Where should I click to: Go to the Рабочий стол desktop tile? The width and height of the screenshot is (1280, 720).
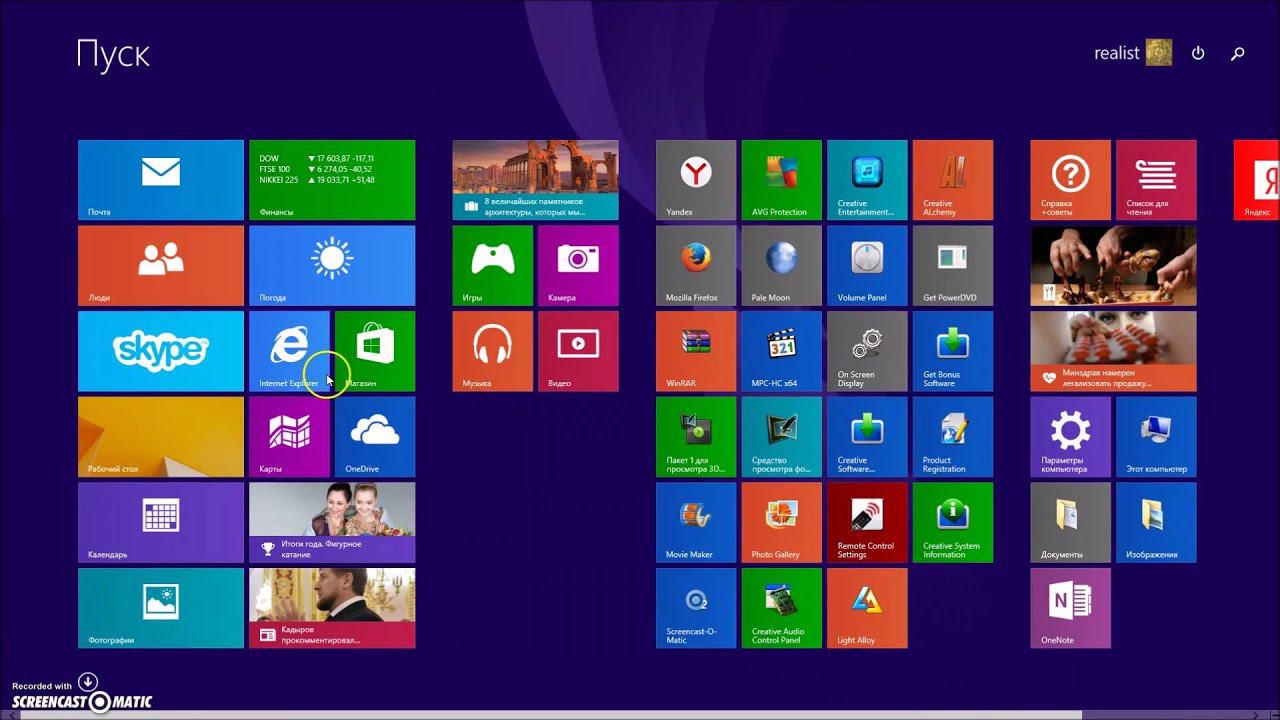(x=161, y=437)
